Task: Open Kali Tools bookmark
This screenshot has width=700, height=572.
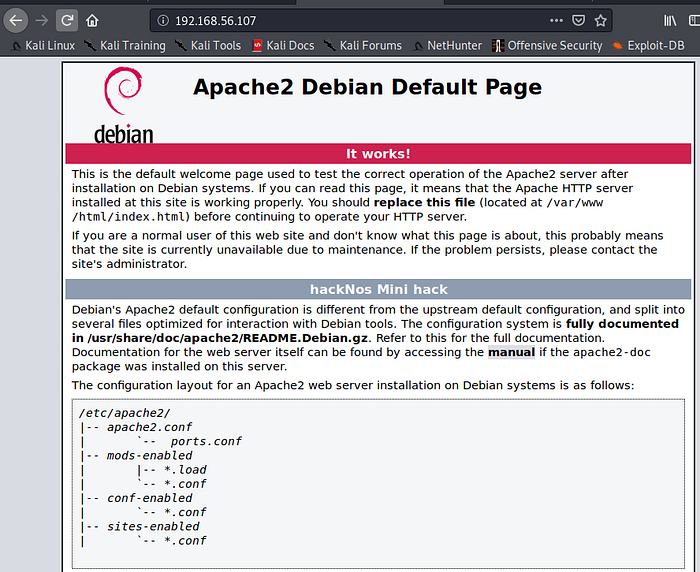Action: click(208, 45)
